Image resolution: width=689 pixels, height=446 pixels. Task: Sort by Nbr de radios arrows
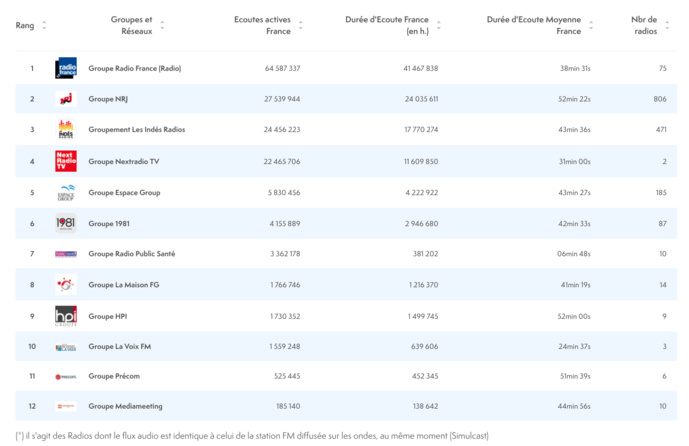[x=668, y=25]
